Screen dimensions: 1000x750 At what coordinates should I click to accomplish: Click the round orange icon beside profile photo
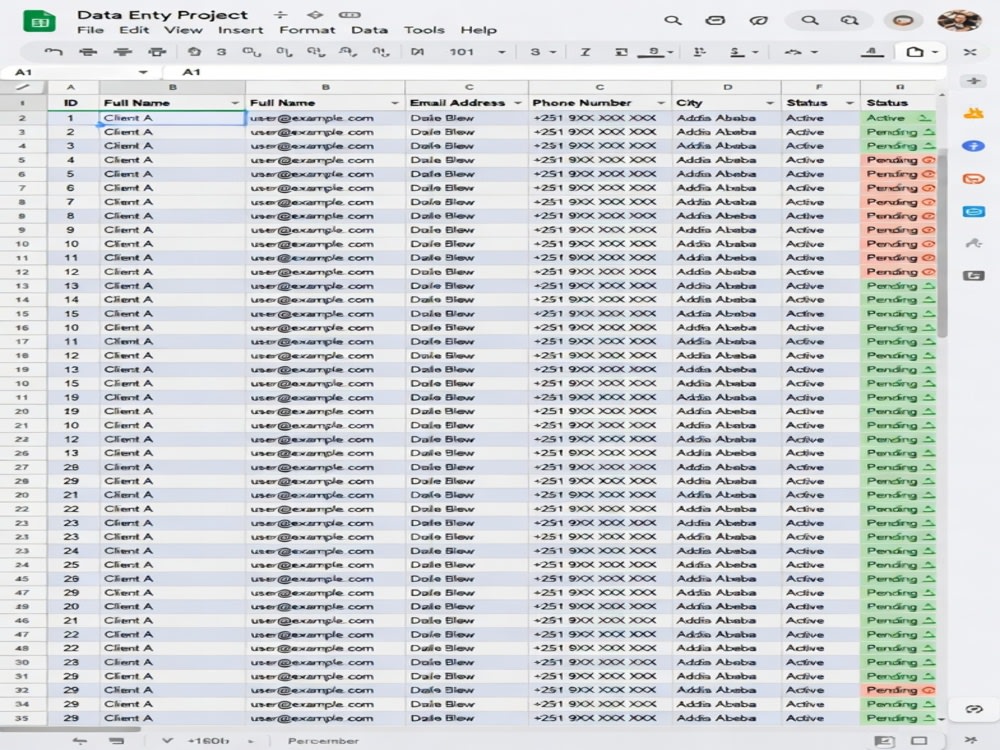[x=903, y=20]
